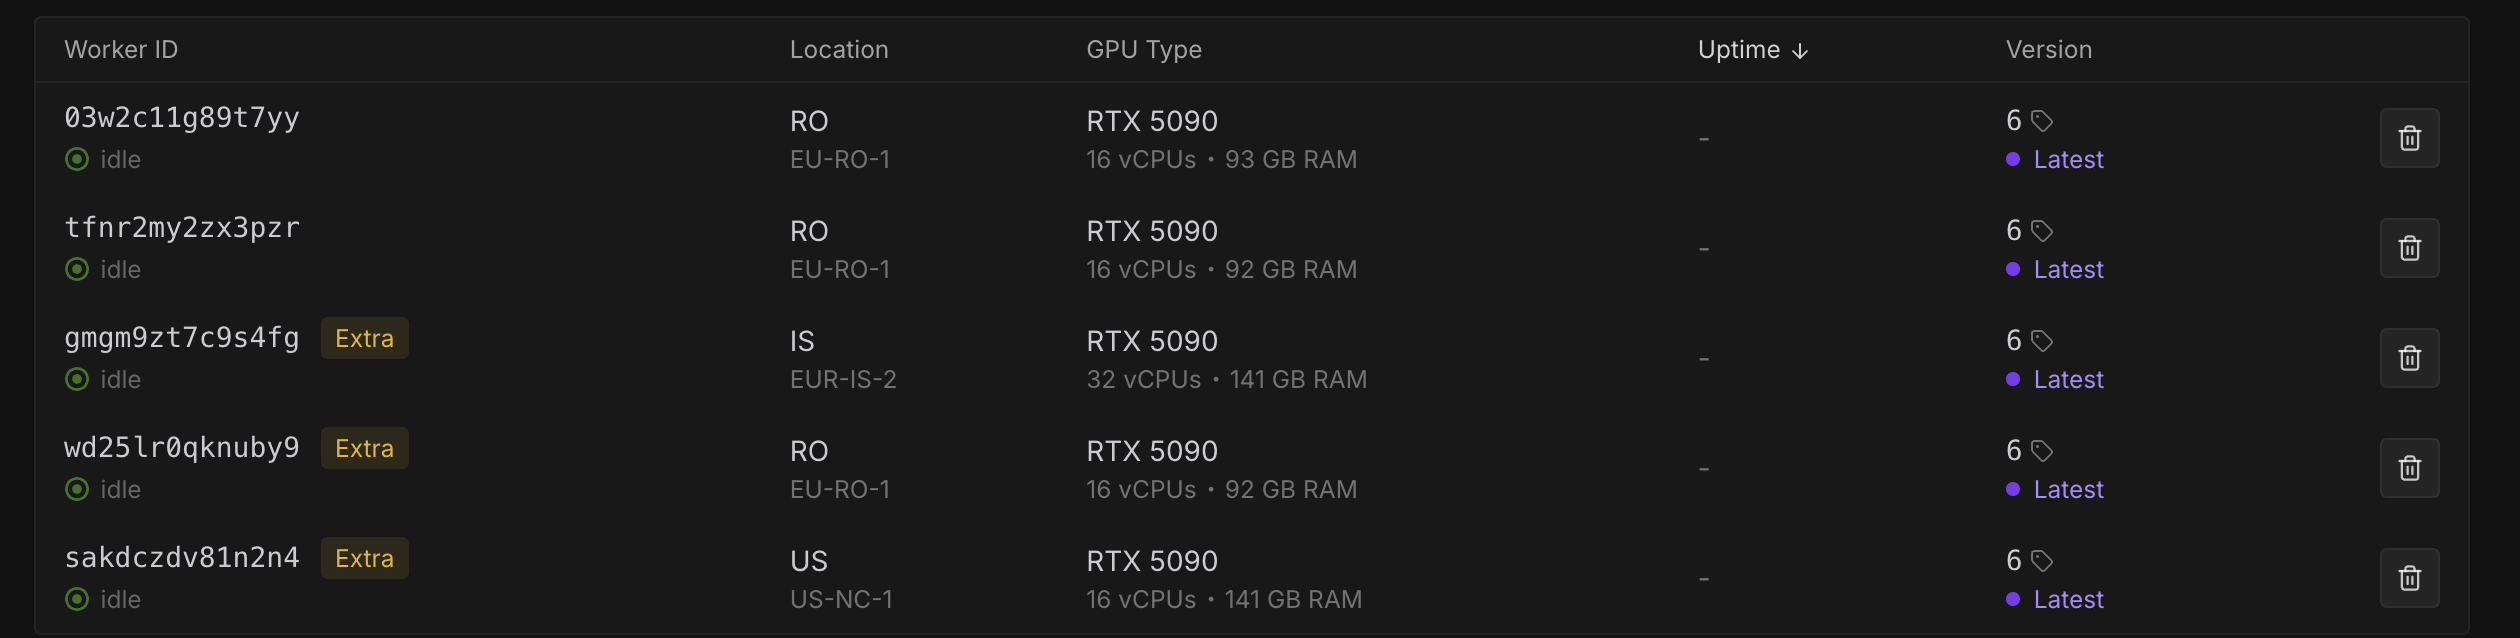Viewport: 2520px width, 638px height.
Task: Click Latest version label for tfnr2my2zx3pzr
Action: click(2068, 270)
